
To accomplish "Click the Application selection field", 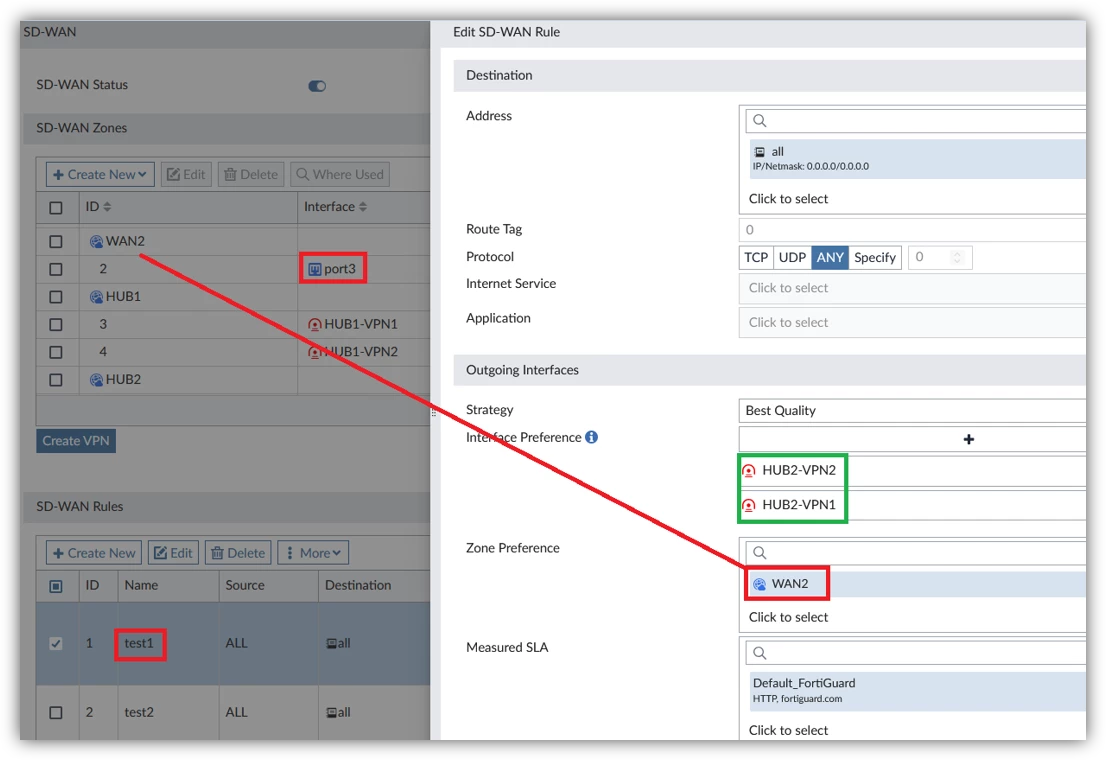I will click(913, 322).
